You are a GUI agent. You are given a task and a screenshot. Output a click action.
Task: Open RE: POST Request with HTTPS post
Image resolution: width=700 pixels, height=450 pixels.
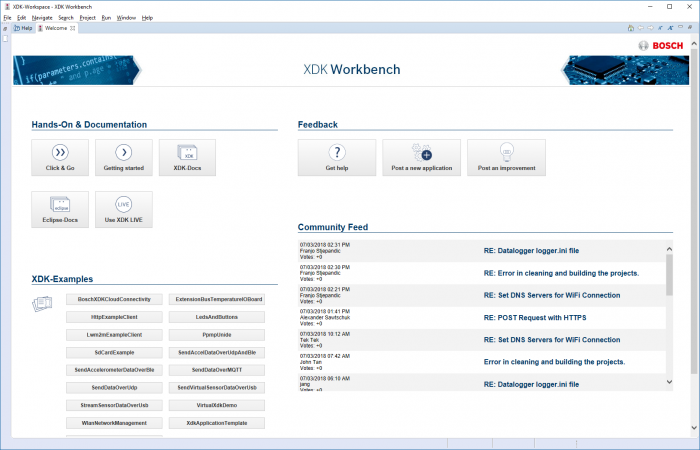pos(535,318)
